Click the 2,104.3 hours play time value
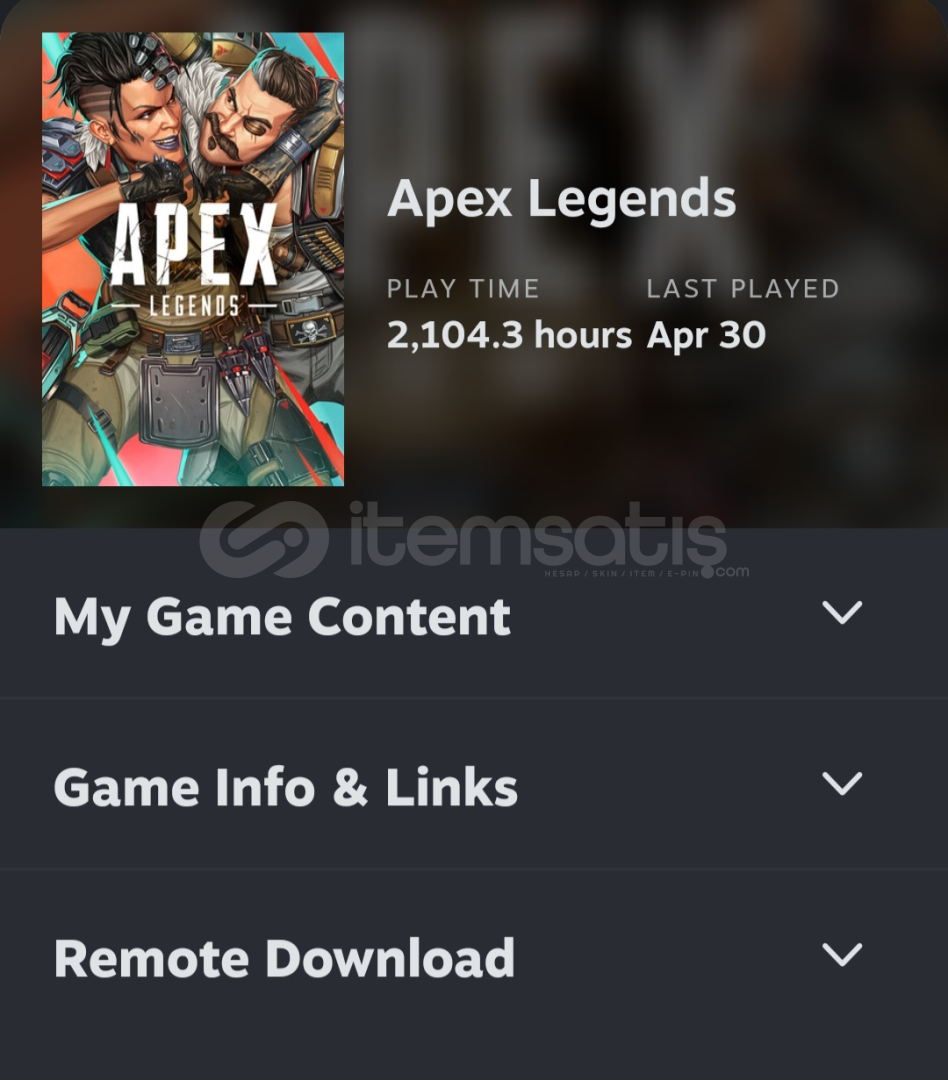The width and height of the screenshot is (948, 1080). [x=509, y=335]
